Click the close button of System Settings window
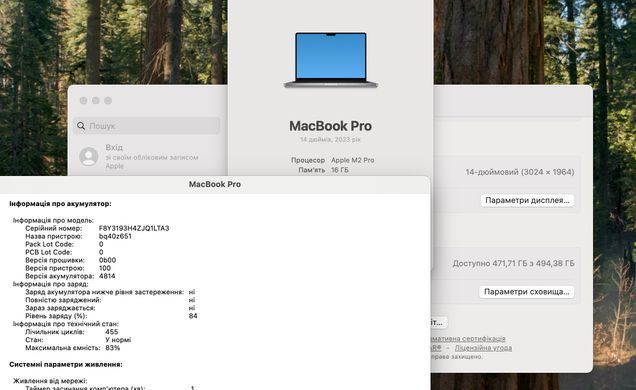This screenshot has height=390, width=636. (x=84, y=101)
